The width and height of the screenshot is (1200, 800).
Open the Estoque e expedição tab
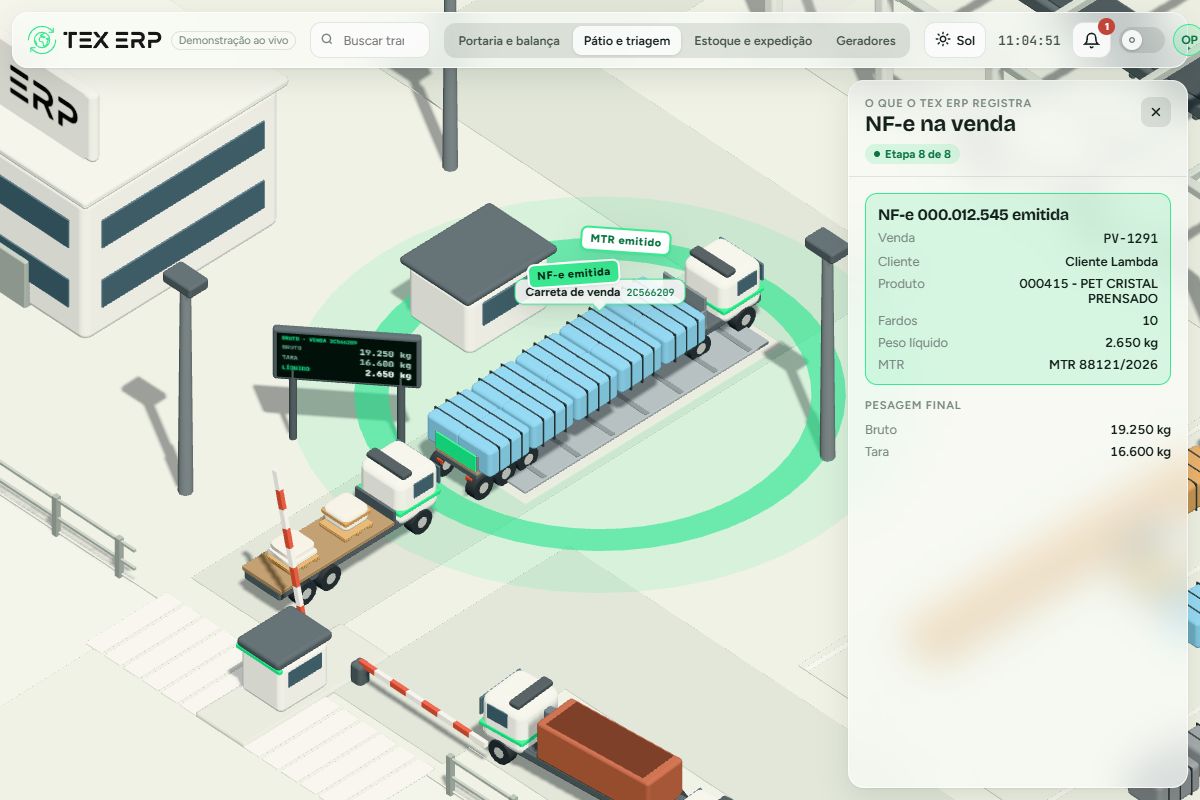(753, 41)
